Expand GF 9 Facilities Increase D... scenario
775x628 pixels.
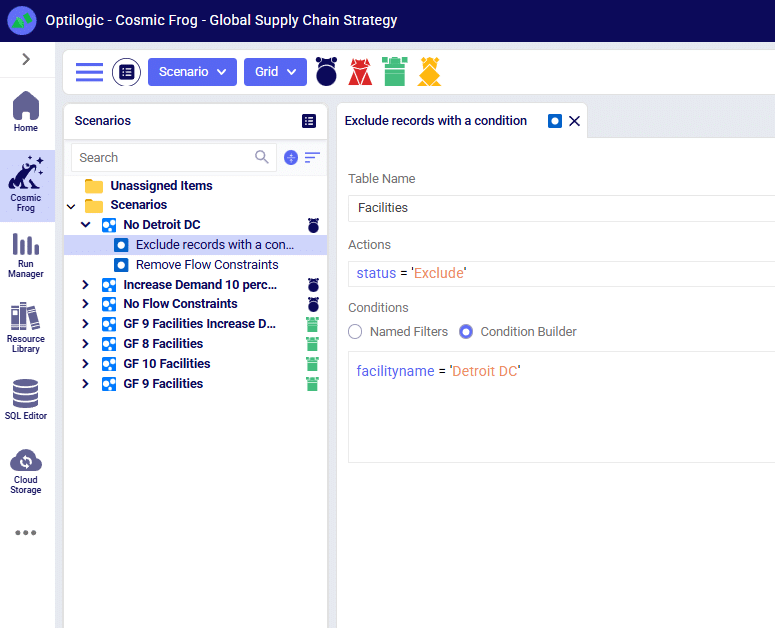tap(85, 324)
